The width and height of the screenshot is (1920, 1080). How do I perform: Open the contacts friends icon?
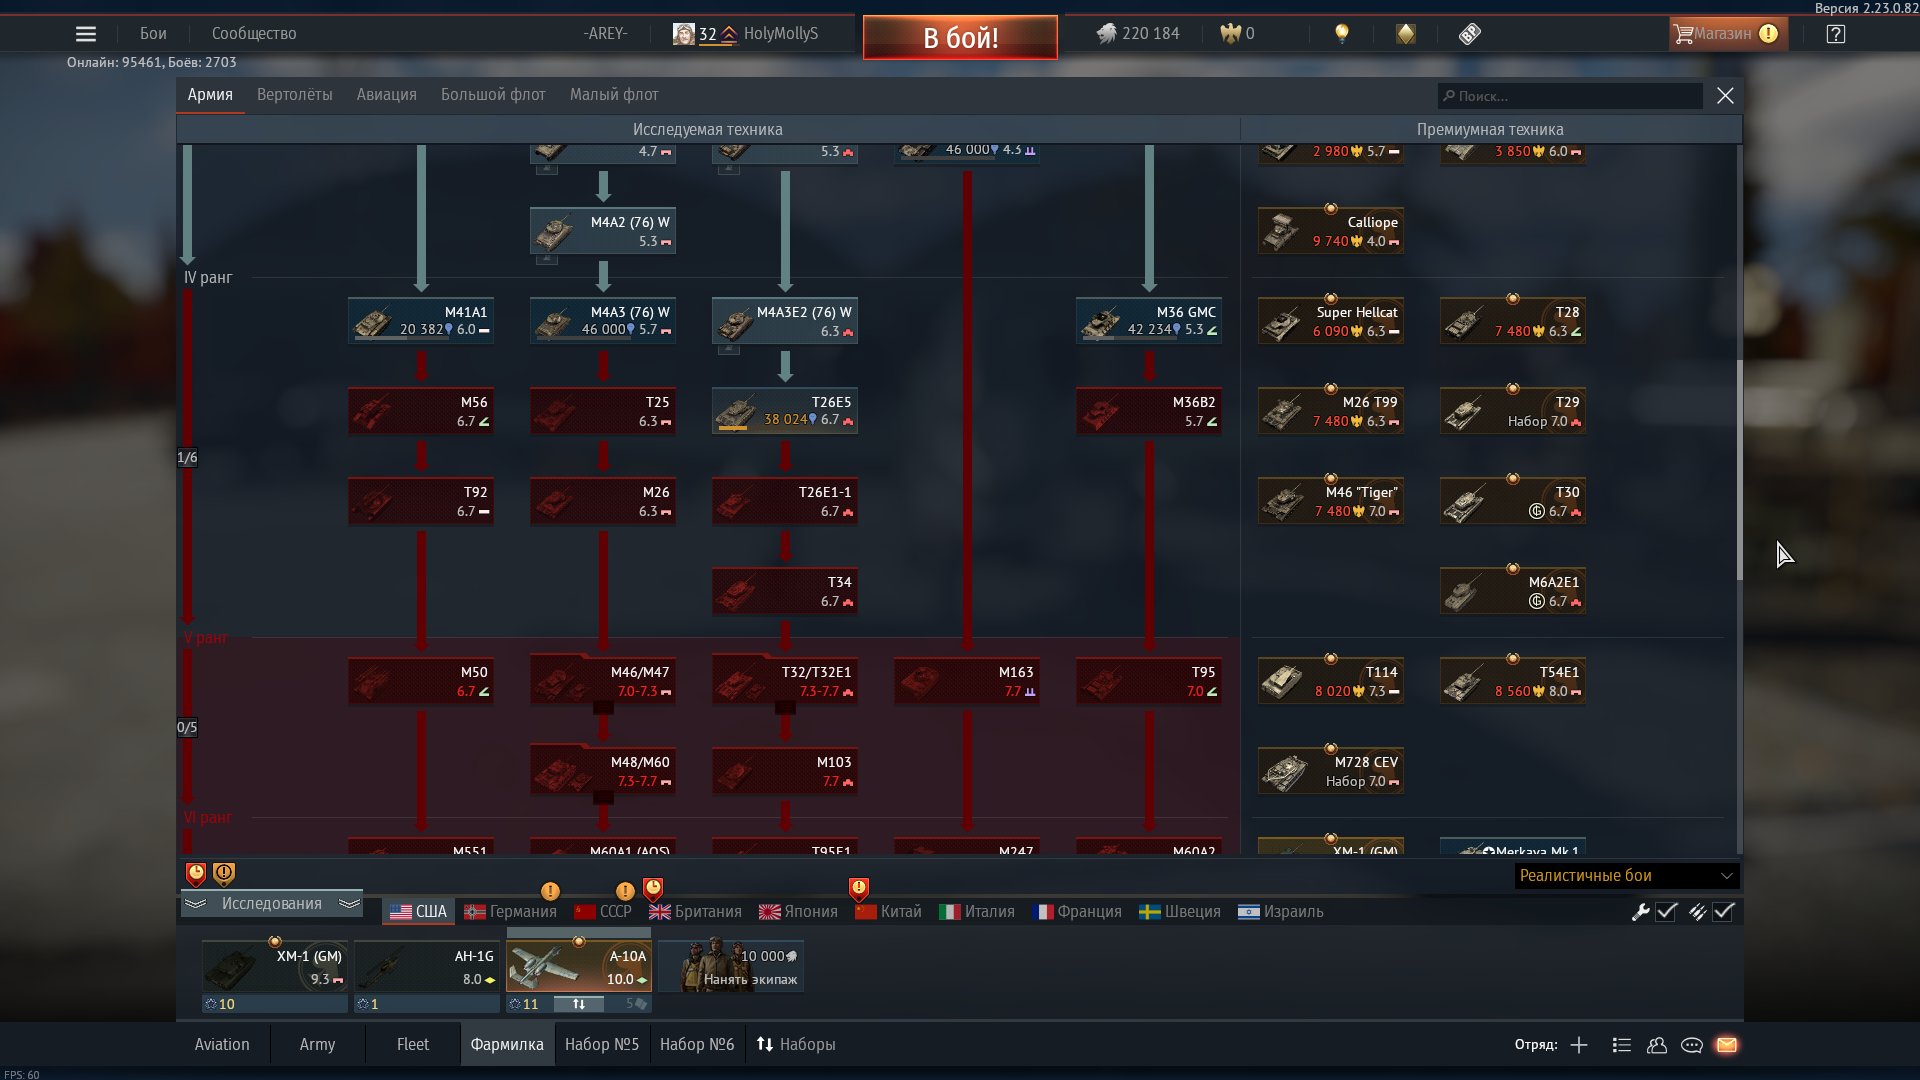click(x=1657, y=1045)
